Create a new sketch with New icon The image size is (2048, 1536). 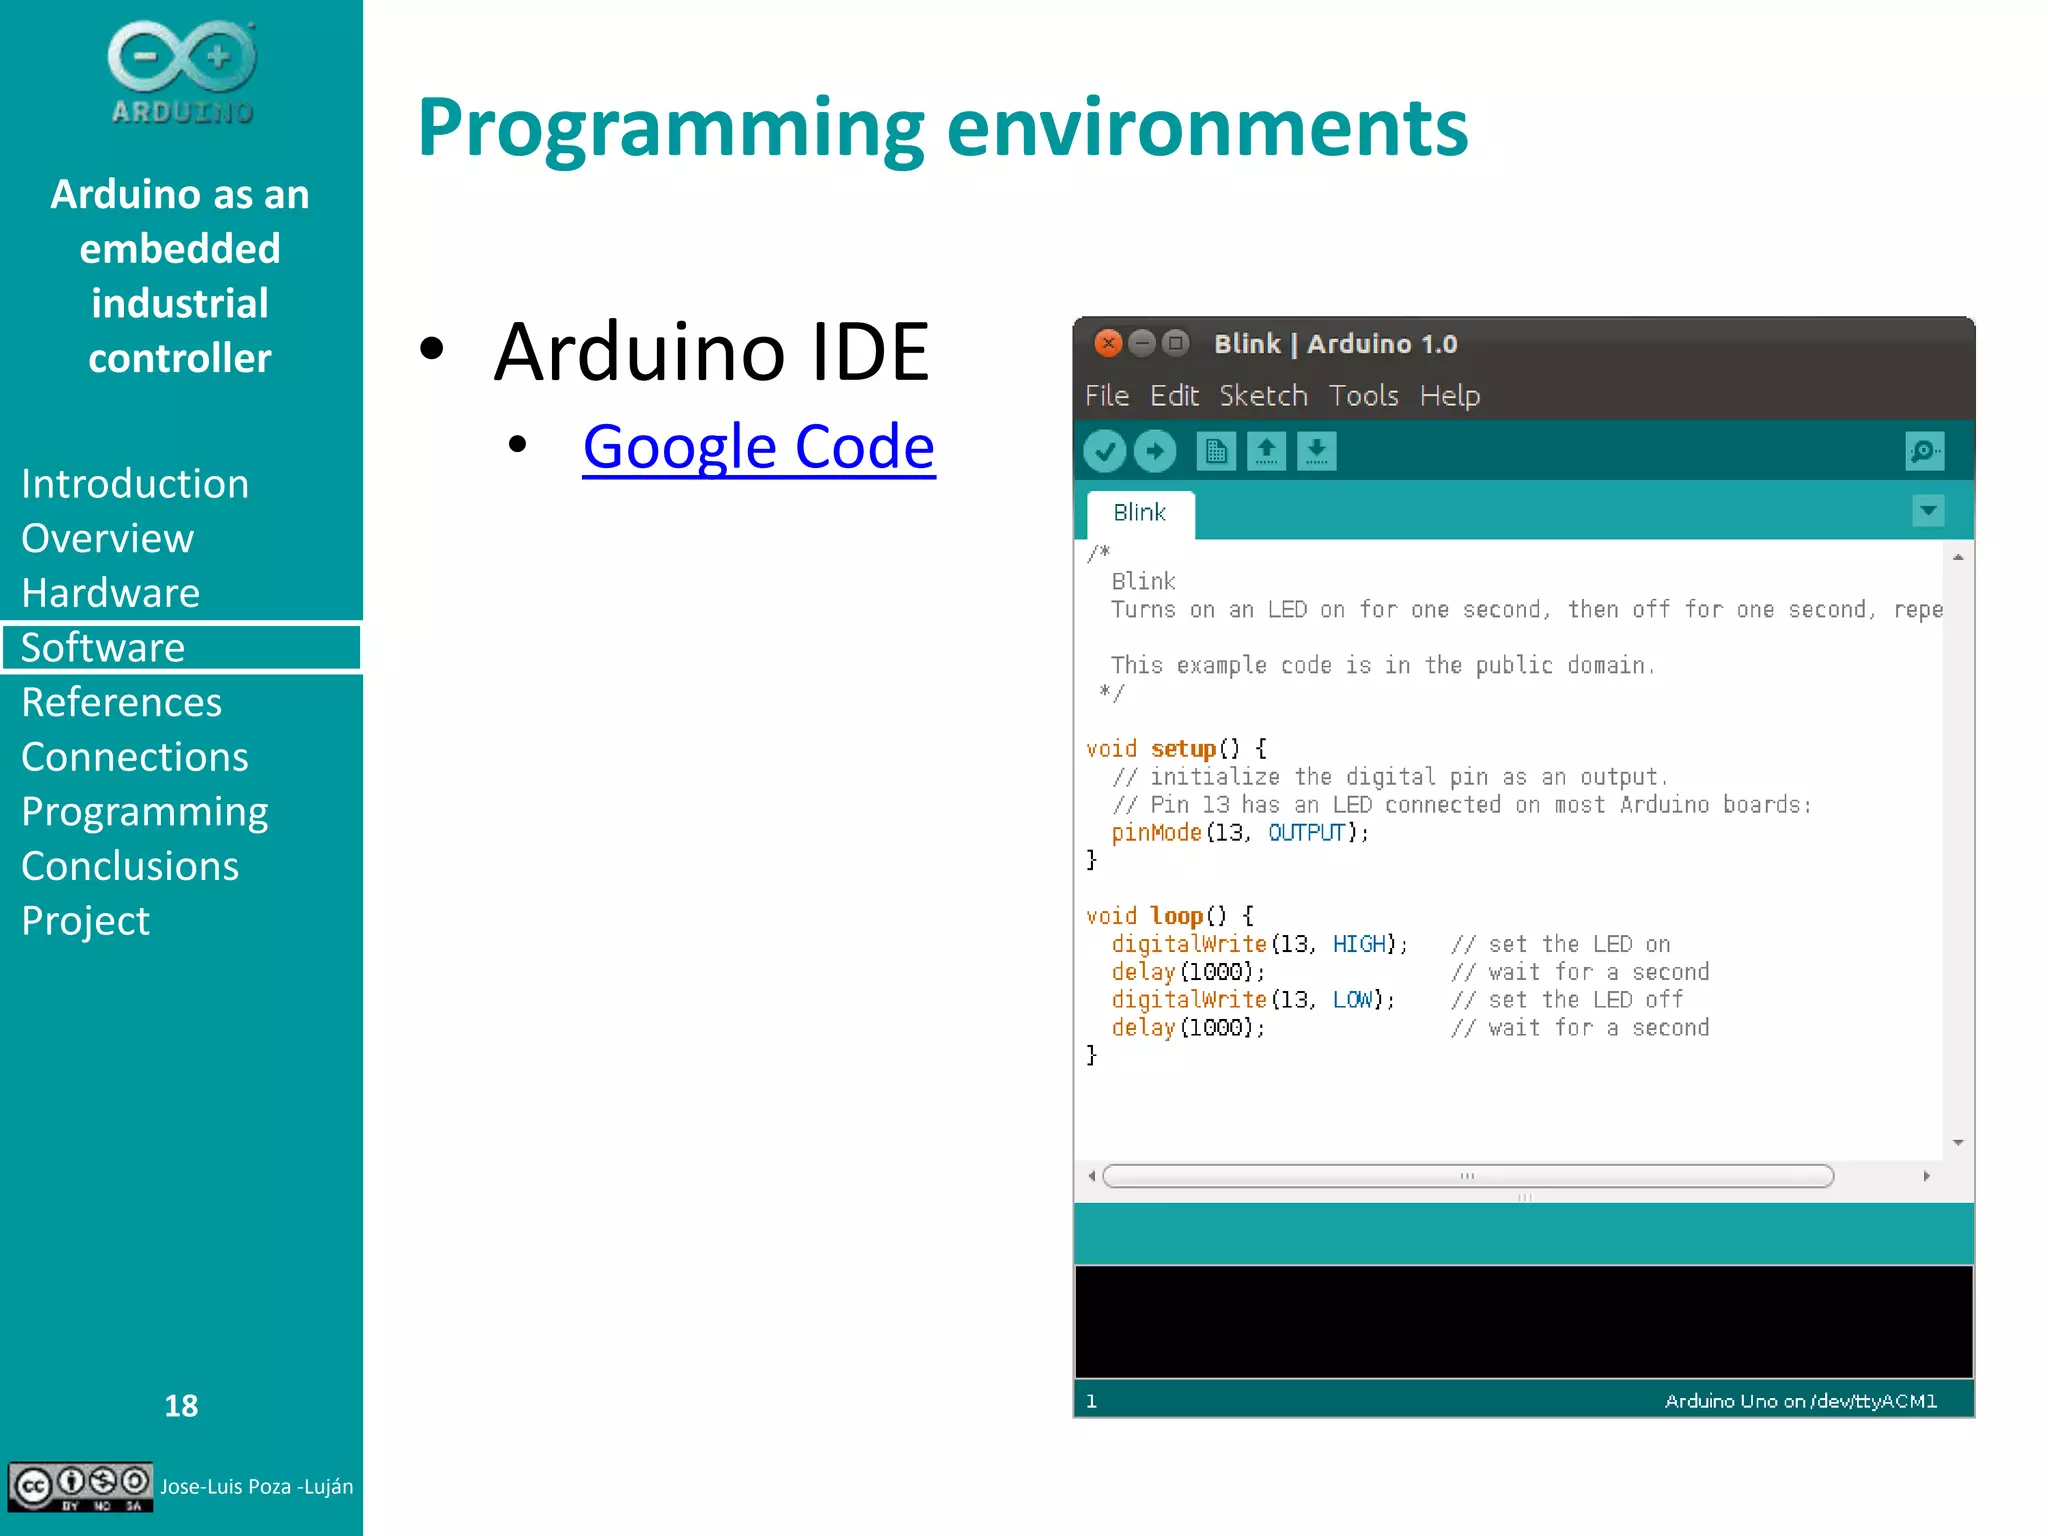tap(1216, 451)
